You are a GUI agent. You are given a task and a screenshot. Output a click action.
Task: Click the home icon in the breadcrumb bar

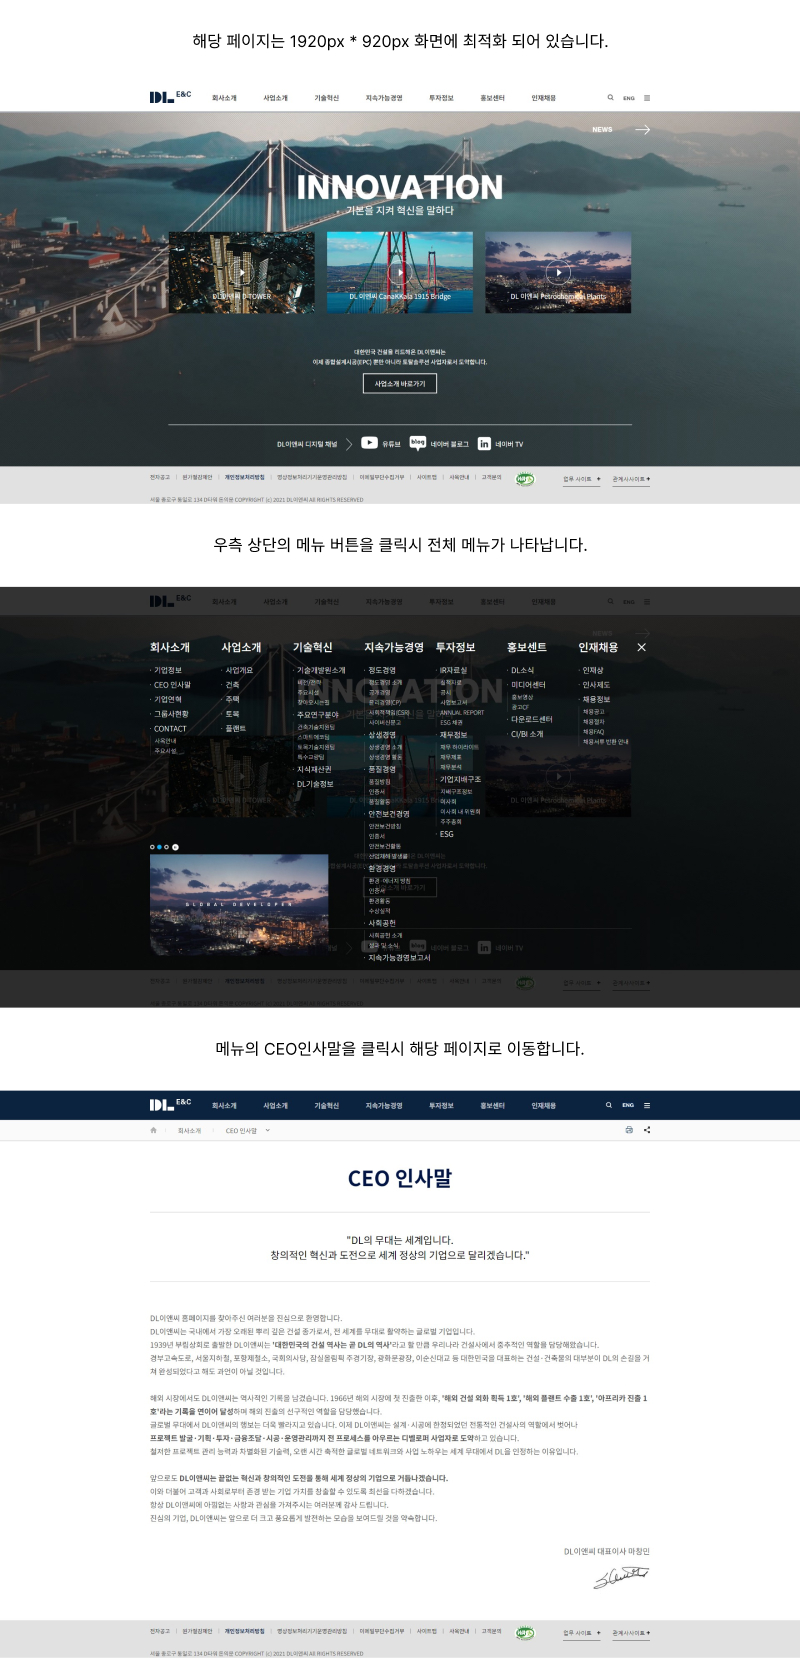pos(153,1130)
